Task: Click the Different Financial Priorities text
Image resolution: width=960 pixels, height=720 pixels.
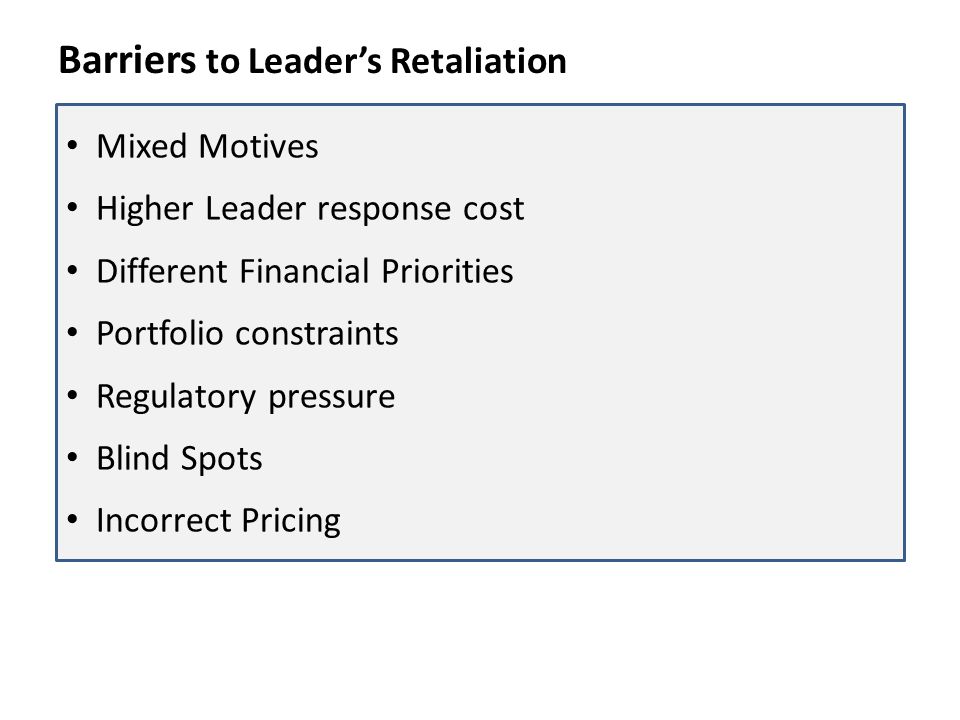Action: [x=305, y=271]
